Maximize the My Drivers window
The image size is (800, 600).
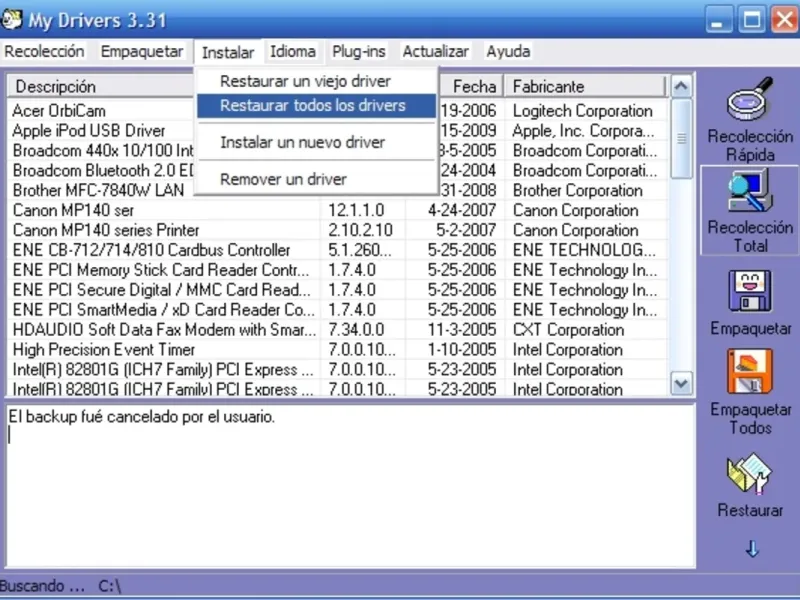tap(752, 20)
